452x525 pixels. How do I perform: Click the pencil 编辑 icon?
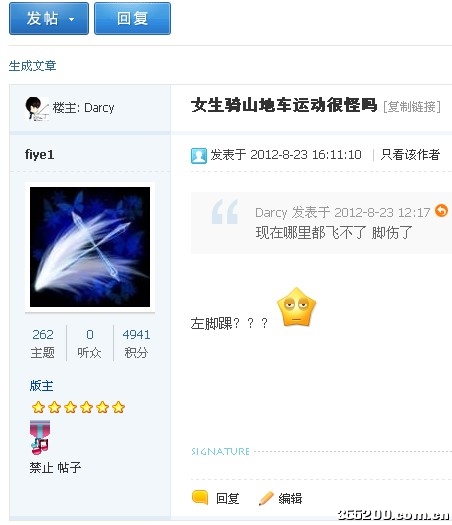pos(266,499)
